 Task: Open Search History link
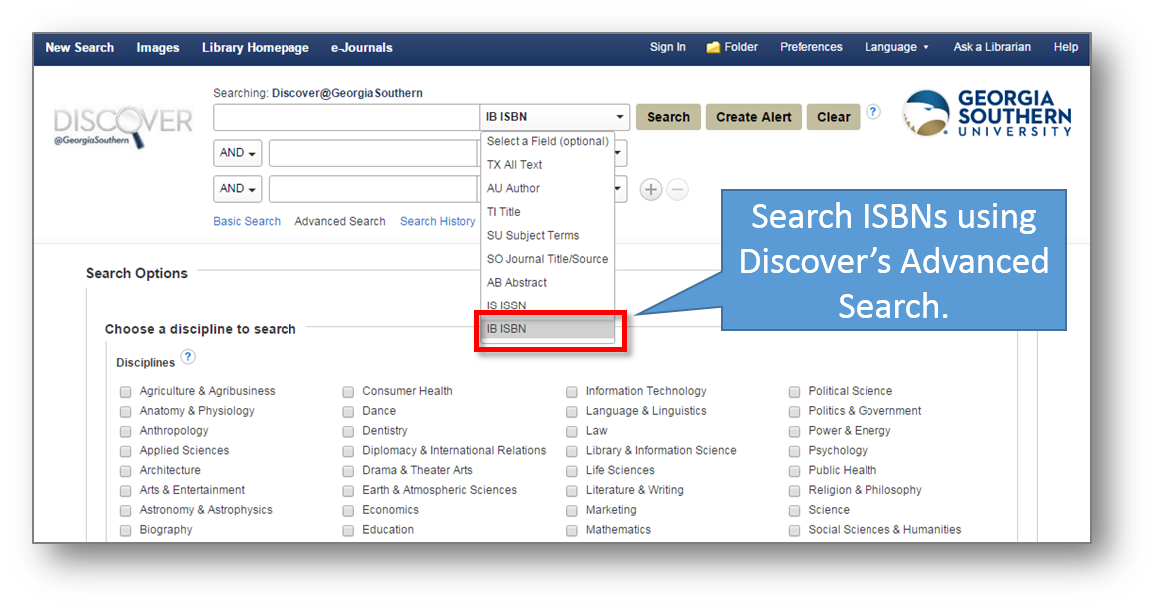pyautogui.click(x=438, y=221)
